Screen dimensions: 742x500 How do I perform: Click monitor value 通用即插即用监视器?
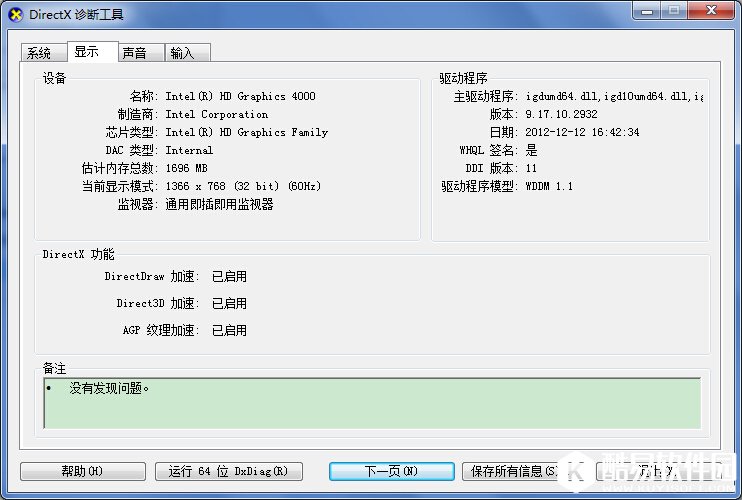220,204
